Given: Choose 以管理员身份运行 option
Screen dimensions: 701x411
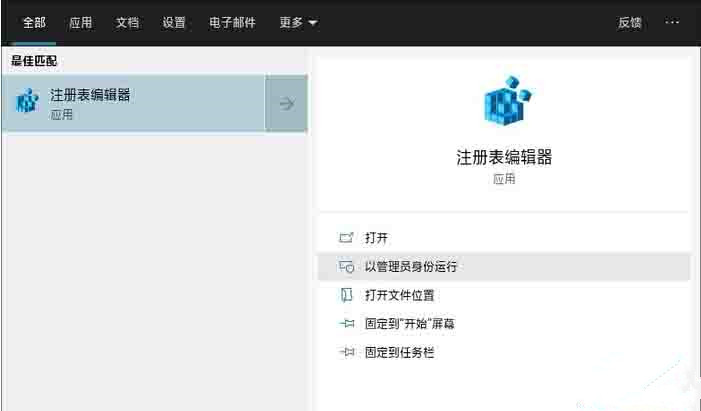Looking at the screenshot, I should (504, 267).
